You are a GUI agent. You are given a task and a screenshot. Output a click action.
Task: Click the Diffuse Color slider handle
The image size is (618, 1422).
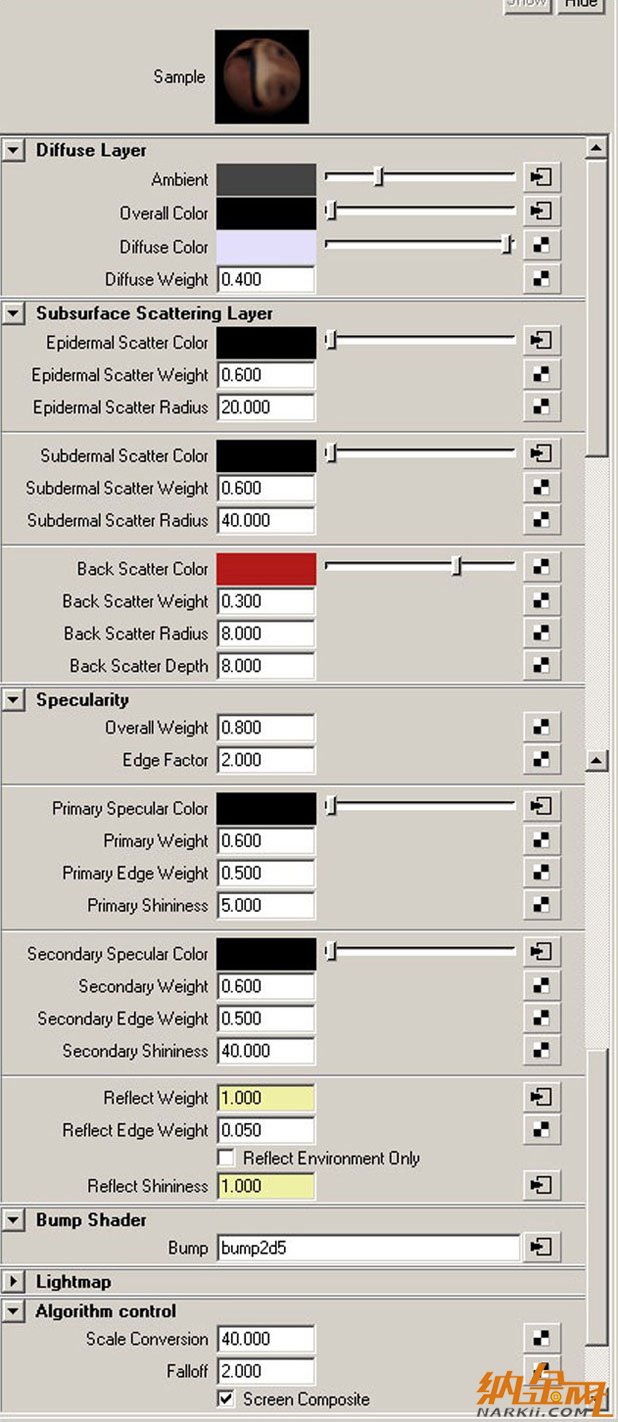coord(507,245)
